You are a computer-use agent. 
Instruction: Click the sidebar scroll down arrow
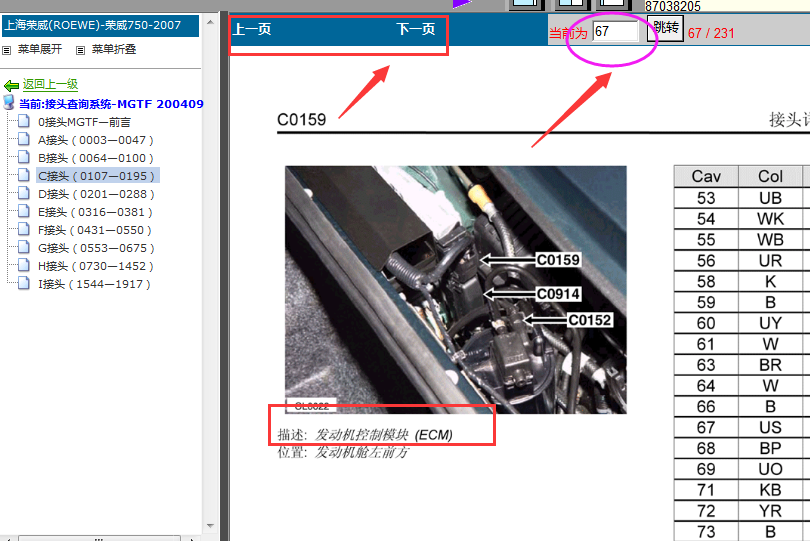click(x=210, y=526)
